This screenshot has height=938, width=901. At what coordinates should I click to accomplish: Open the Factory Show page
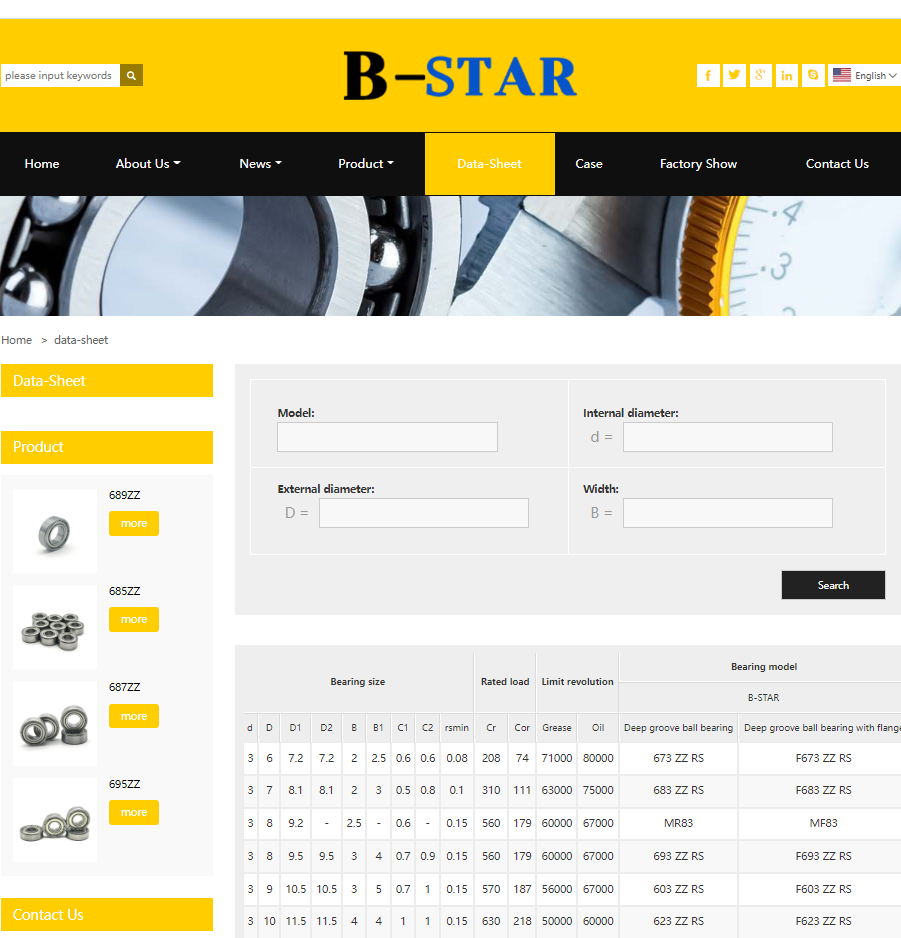[x=698, y=164]
